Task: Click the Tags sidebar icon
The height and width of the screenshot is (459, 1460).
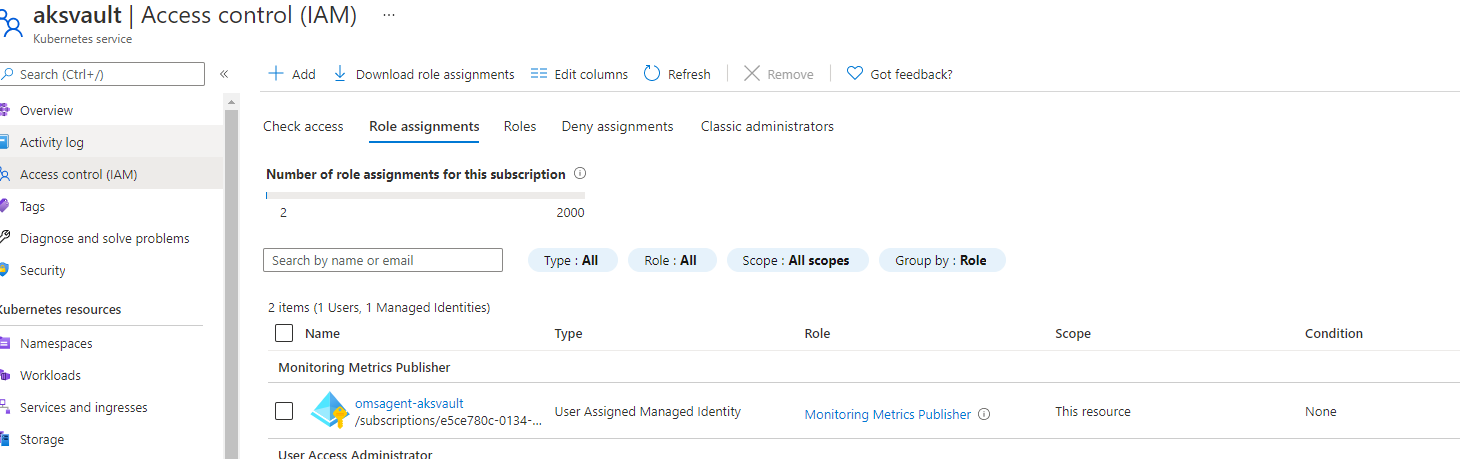Action: [4, 206]
